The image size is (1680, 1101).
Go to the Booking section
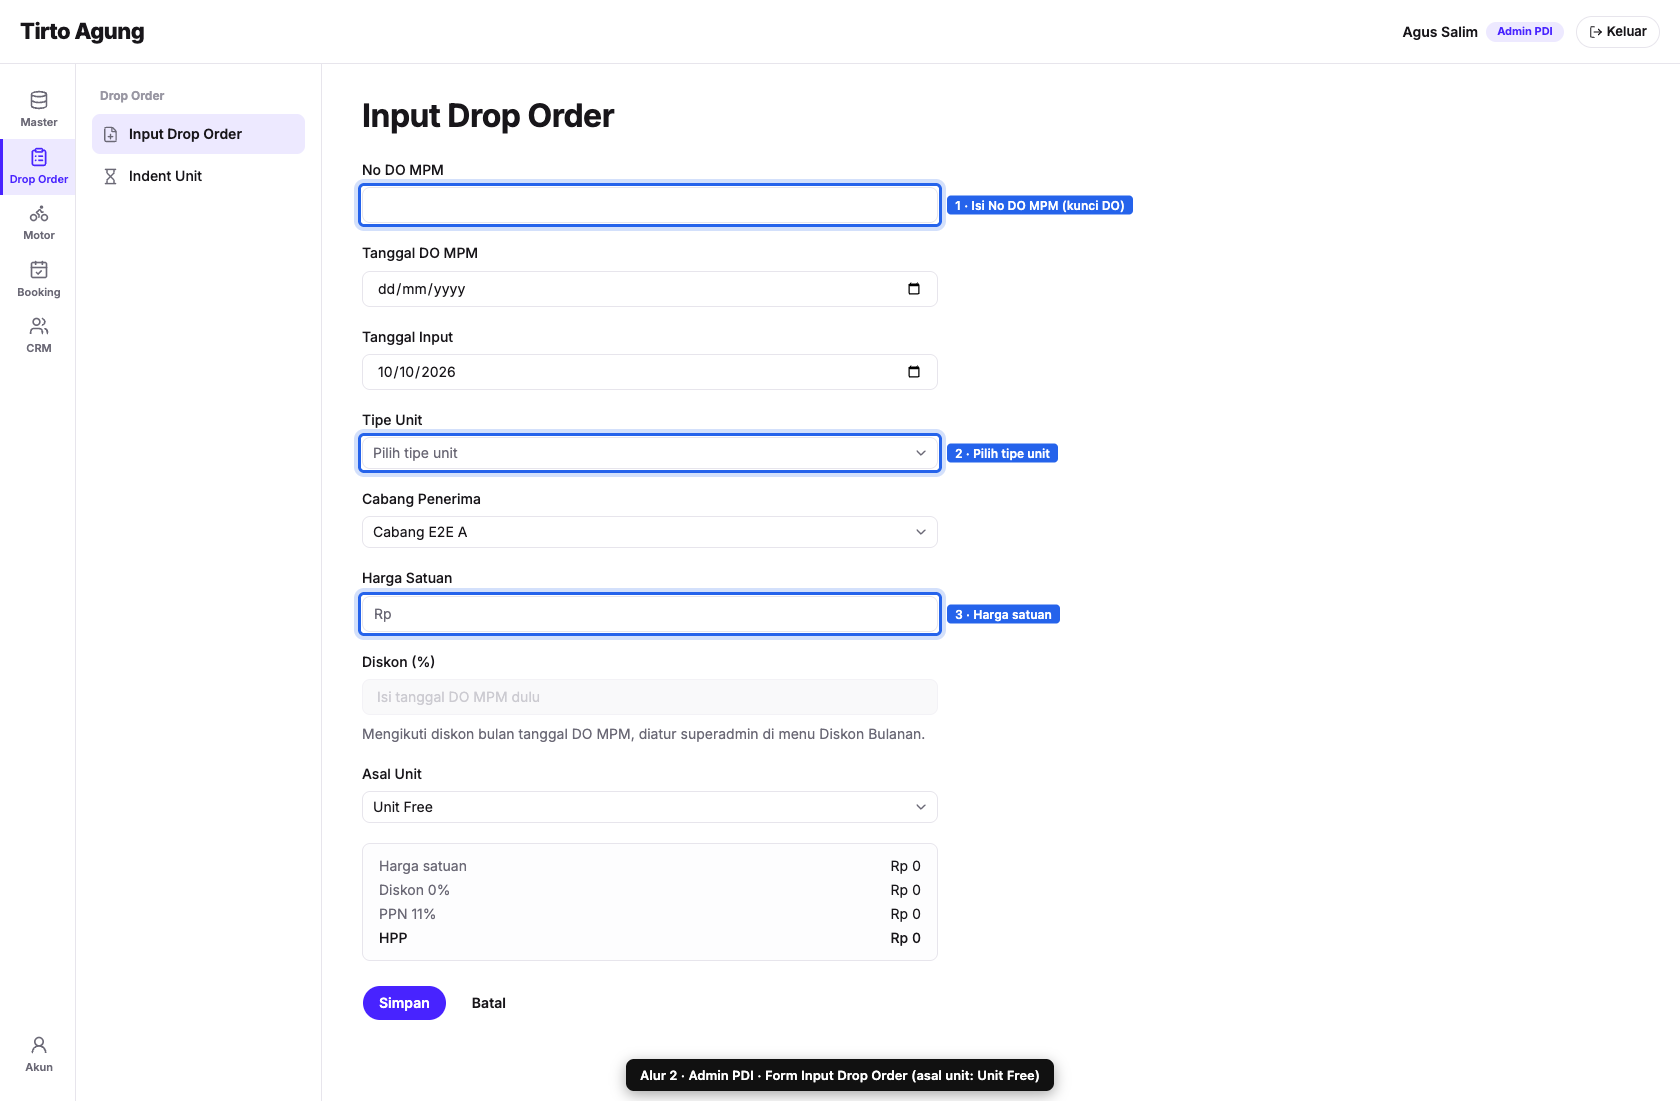pyautogui.click(x=38, y=280)
